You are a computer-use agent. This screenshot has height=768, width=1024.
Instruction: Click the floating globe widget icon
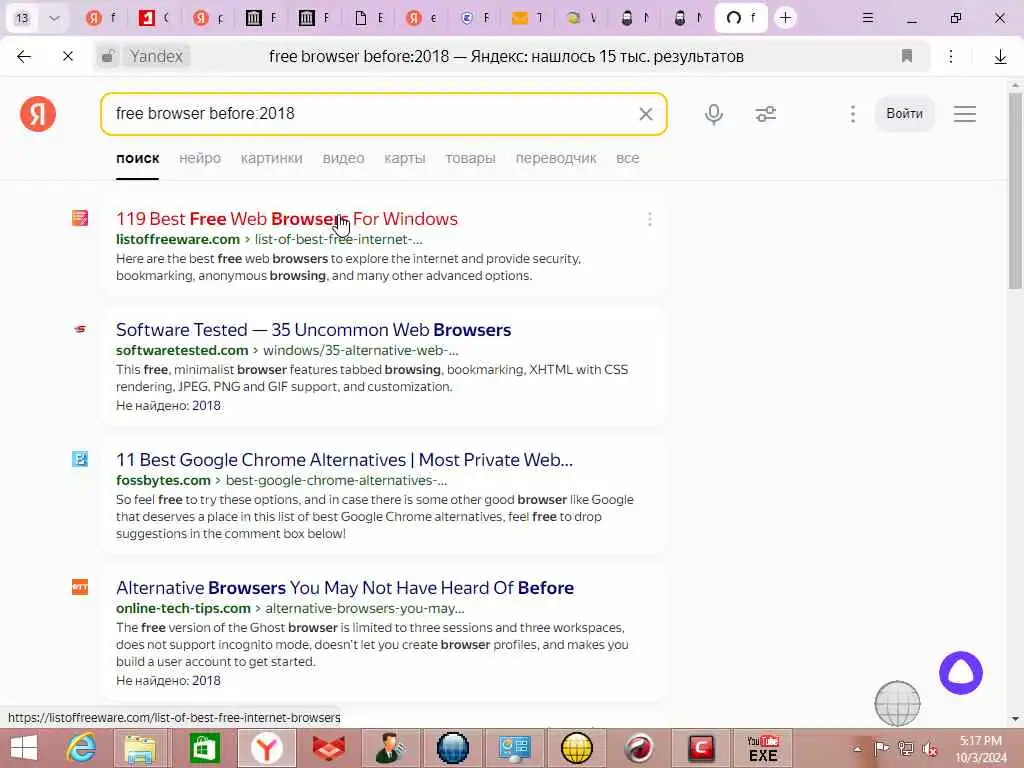(897, 703)
